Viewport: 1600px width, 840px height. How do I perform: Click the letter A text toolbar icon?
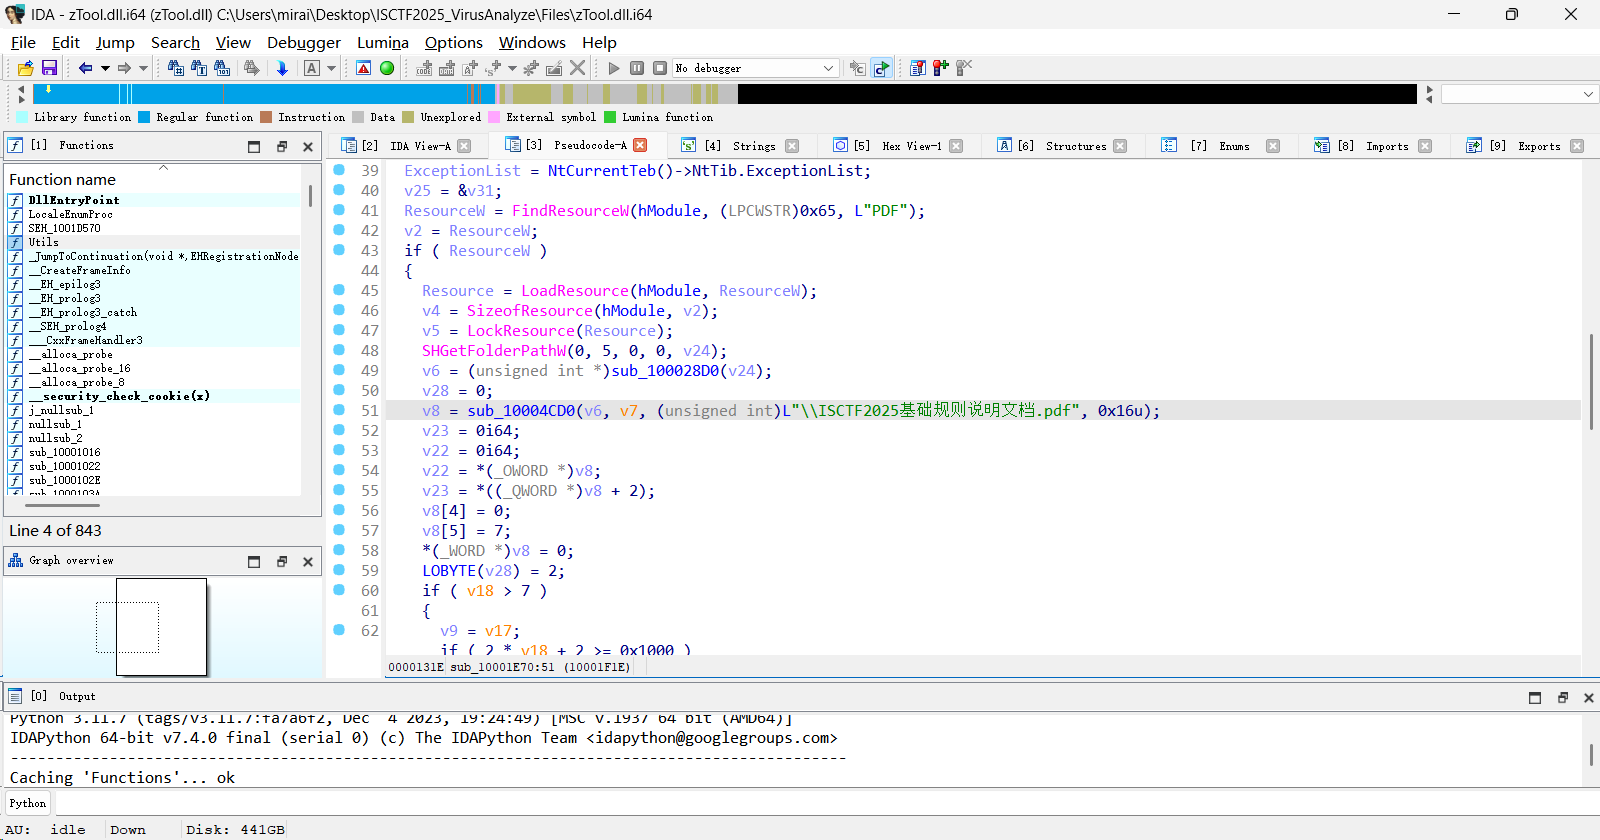click(x=312, y=68)
